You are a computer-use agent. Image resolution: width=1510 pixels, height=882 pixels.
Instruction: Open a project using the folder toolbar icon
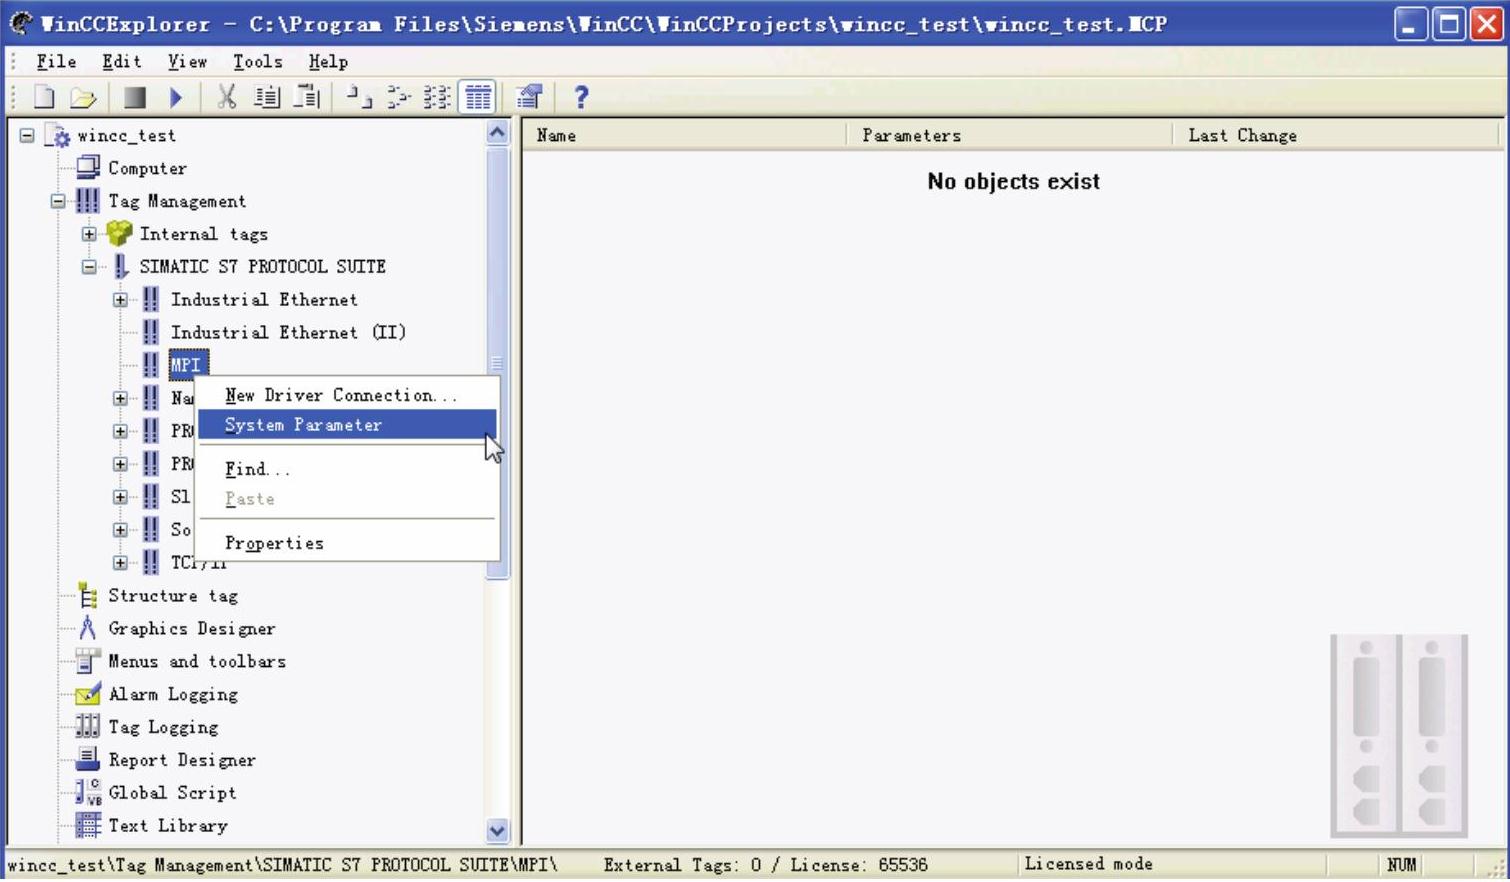point(83,97)
